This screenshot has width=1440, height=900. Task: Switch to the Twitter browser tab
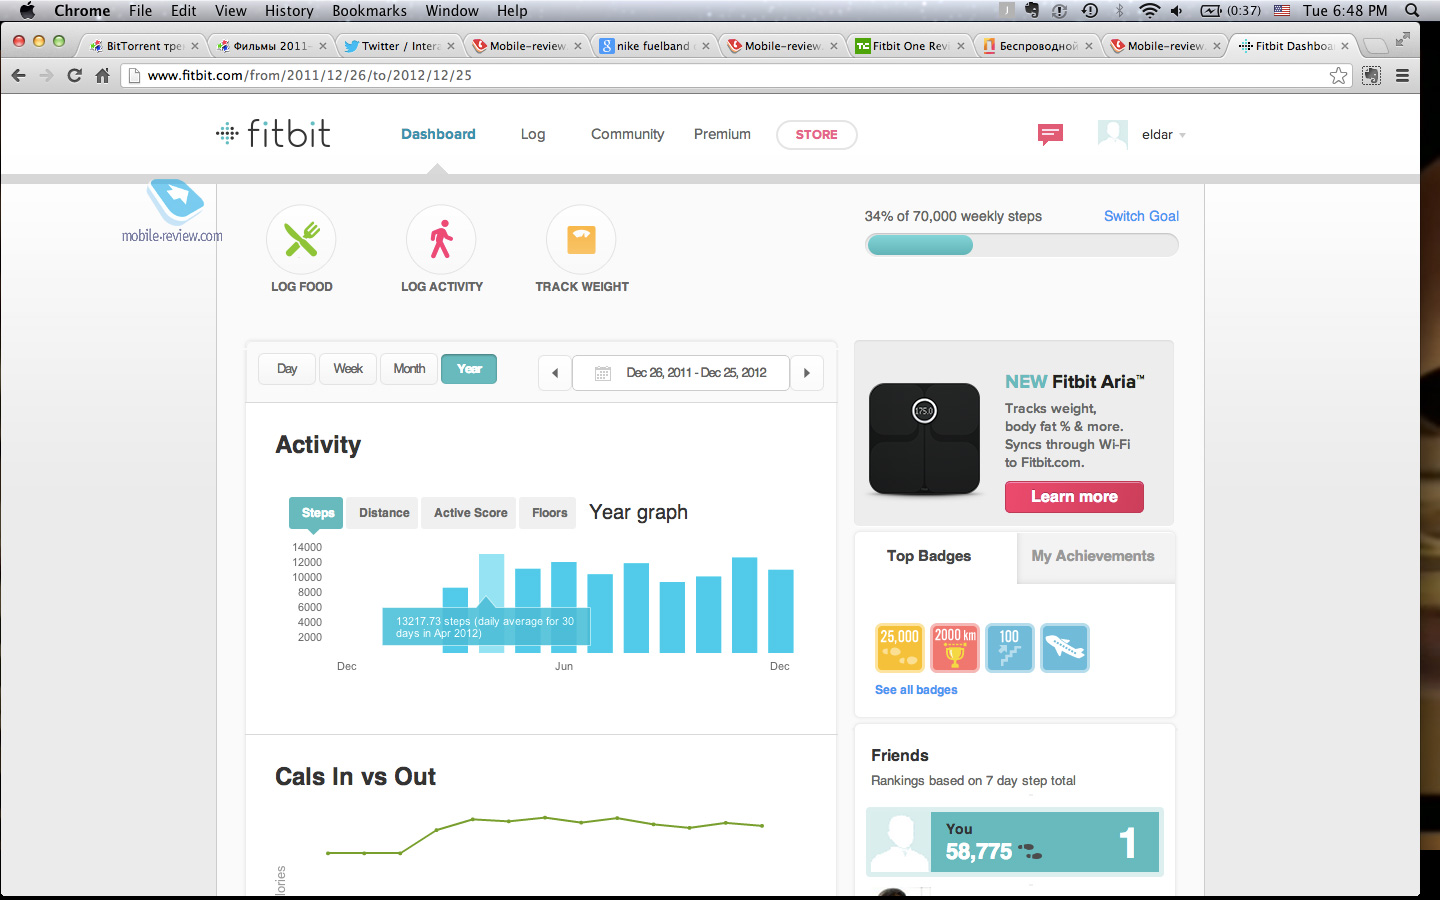point(399,46)
